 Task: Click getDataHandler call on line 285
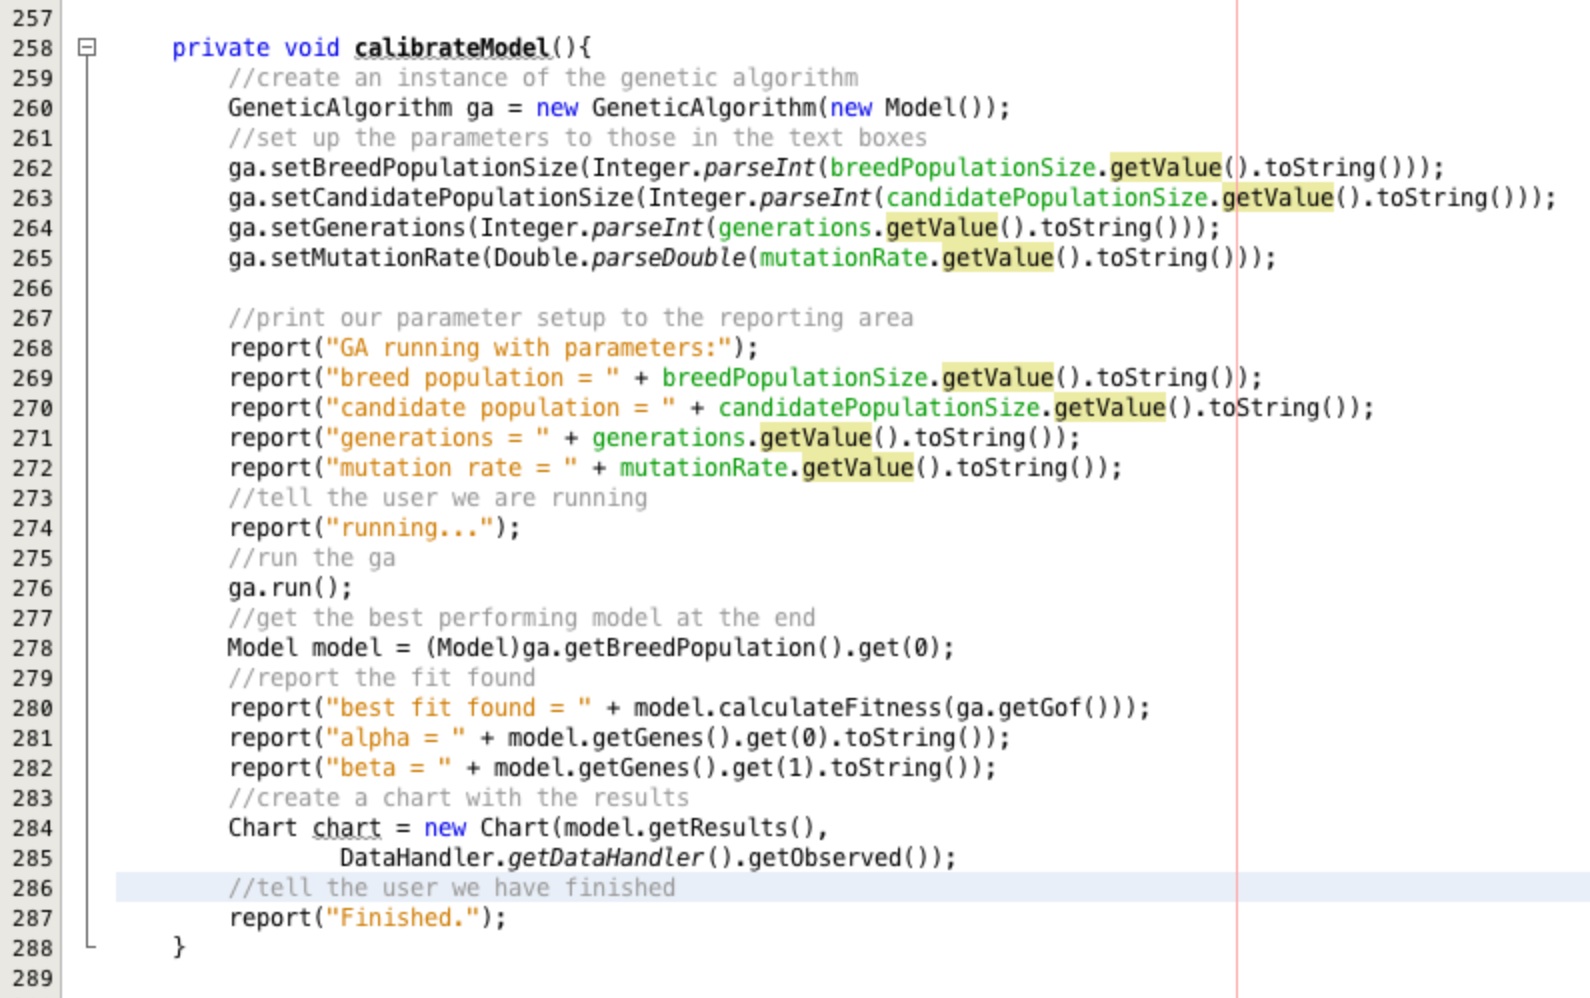[606, 858]
